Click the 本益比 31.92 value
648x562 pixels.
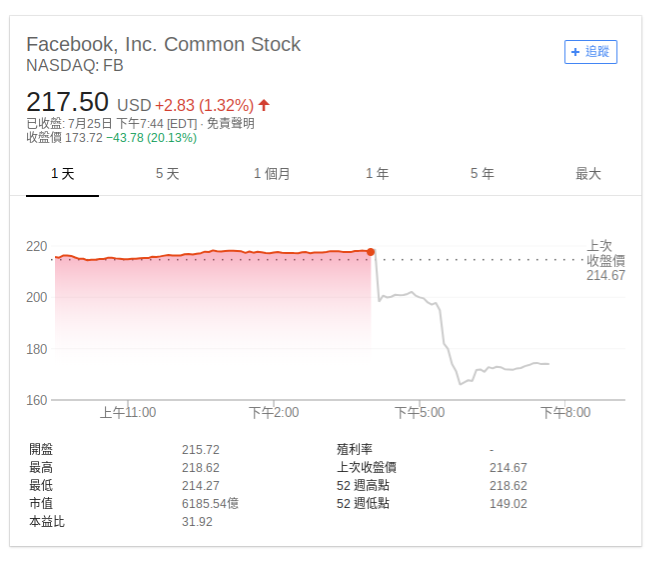point(197,522)
